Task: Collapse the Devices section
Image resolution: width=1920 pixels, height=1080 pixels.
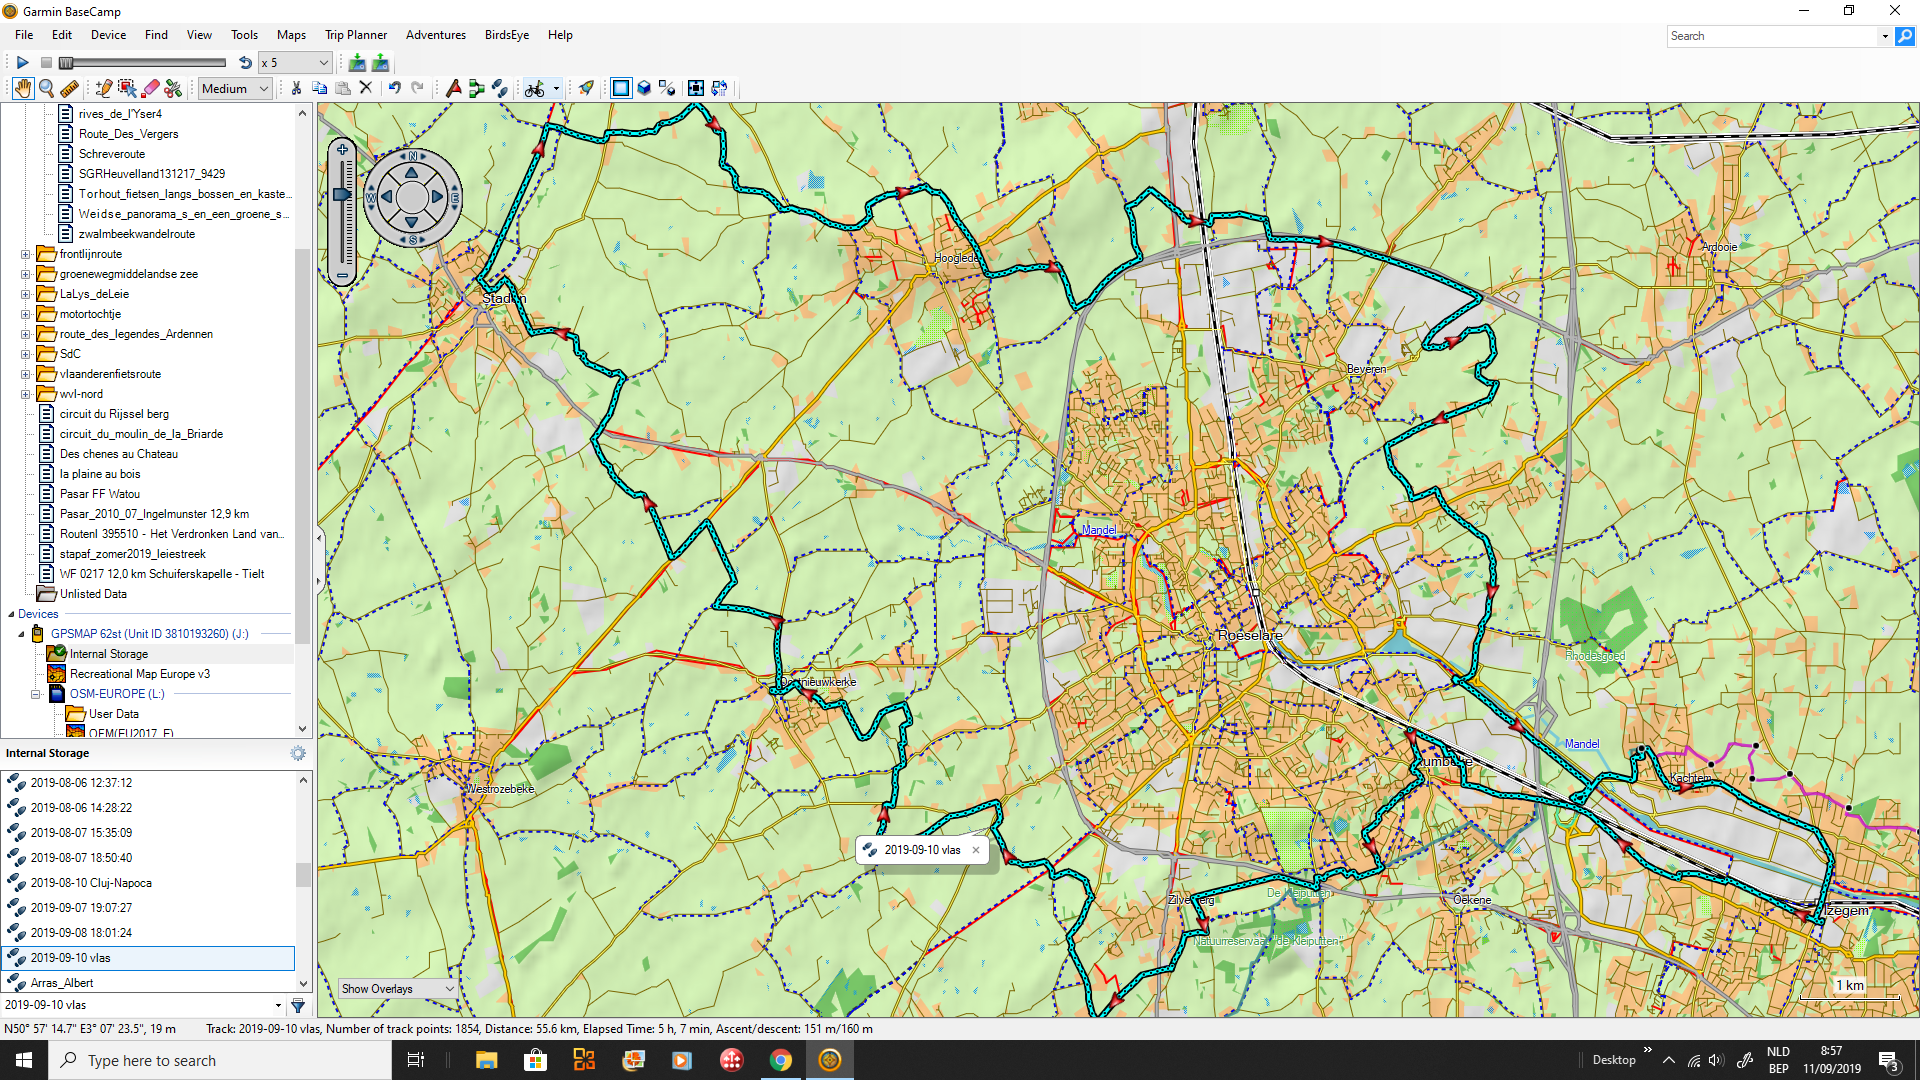Action: 11,614
